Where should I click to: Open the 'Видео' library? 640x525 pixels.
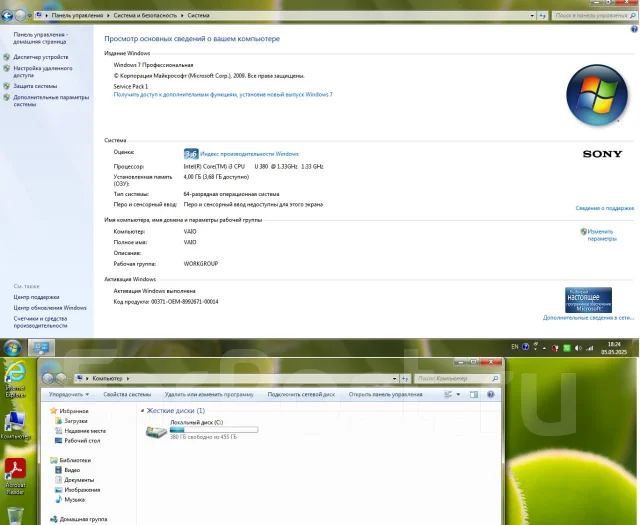72,470
